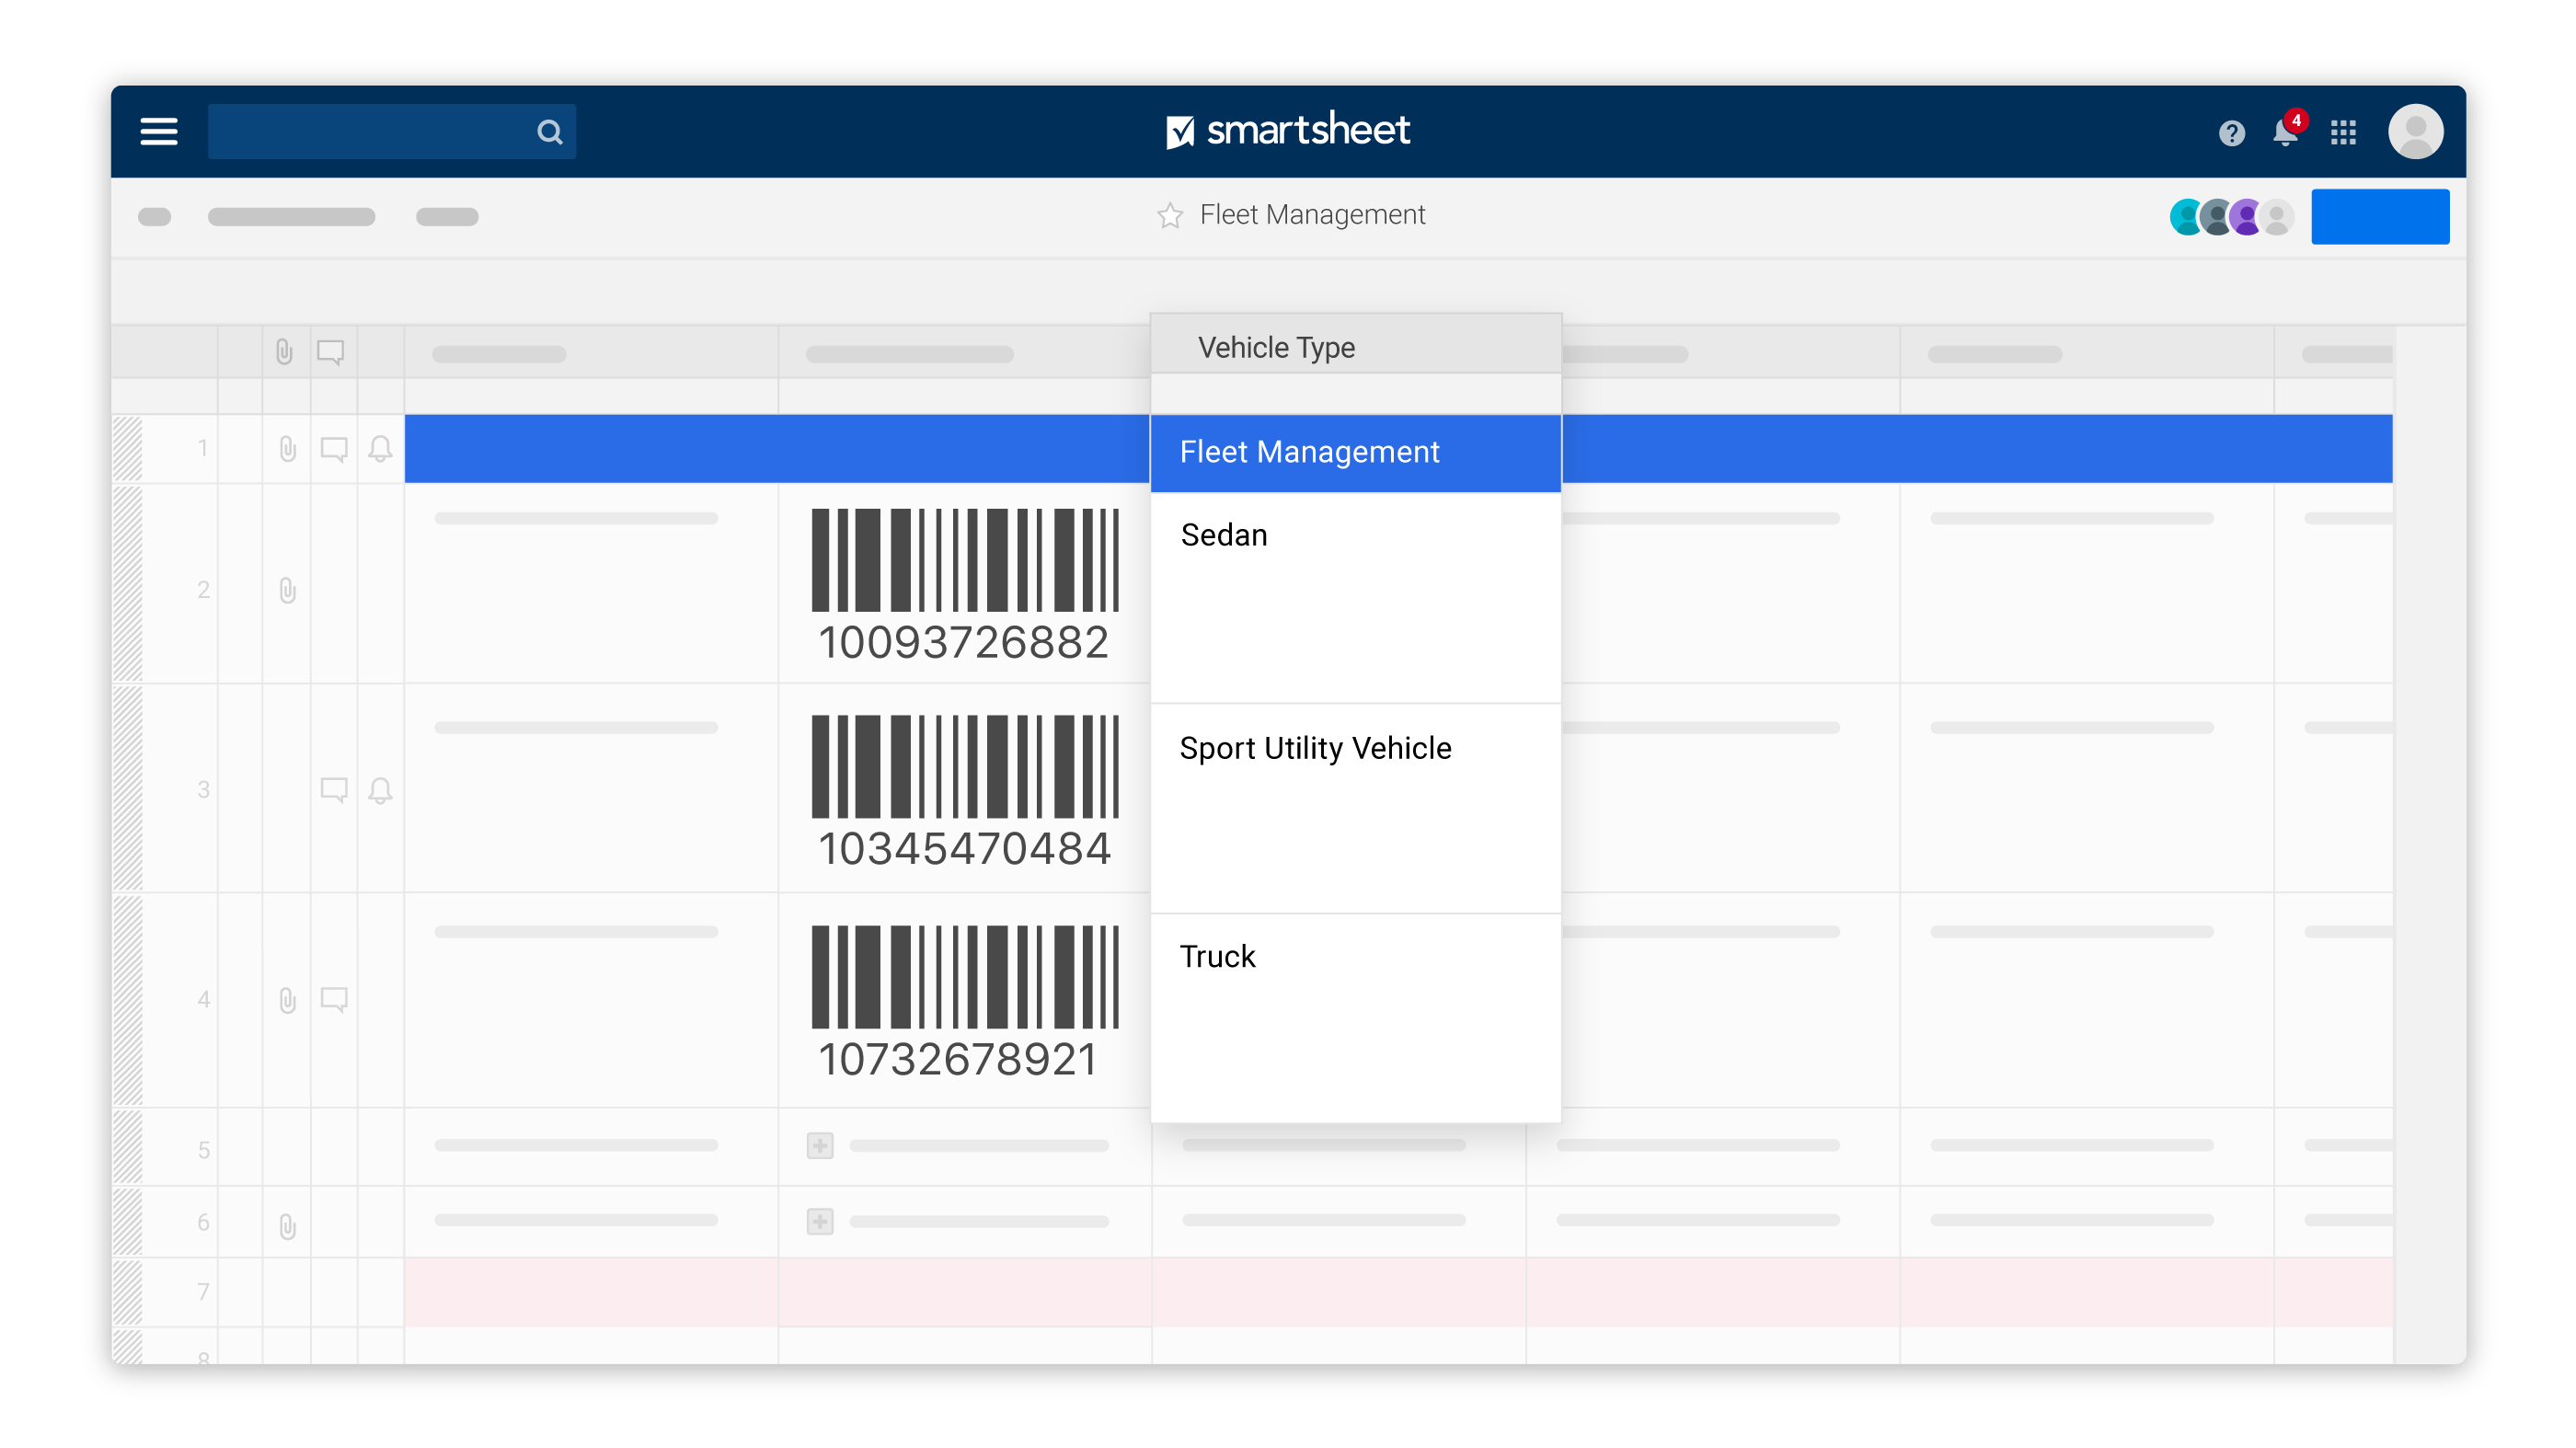
Task: Click the notifications bell icon
Action: (2286, 131)
